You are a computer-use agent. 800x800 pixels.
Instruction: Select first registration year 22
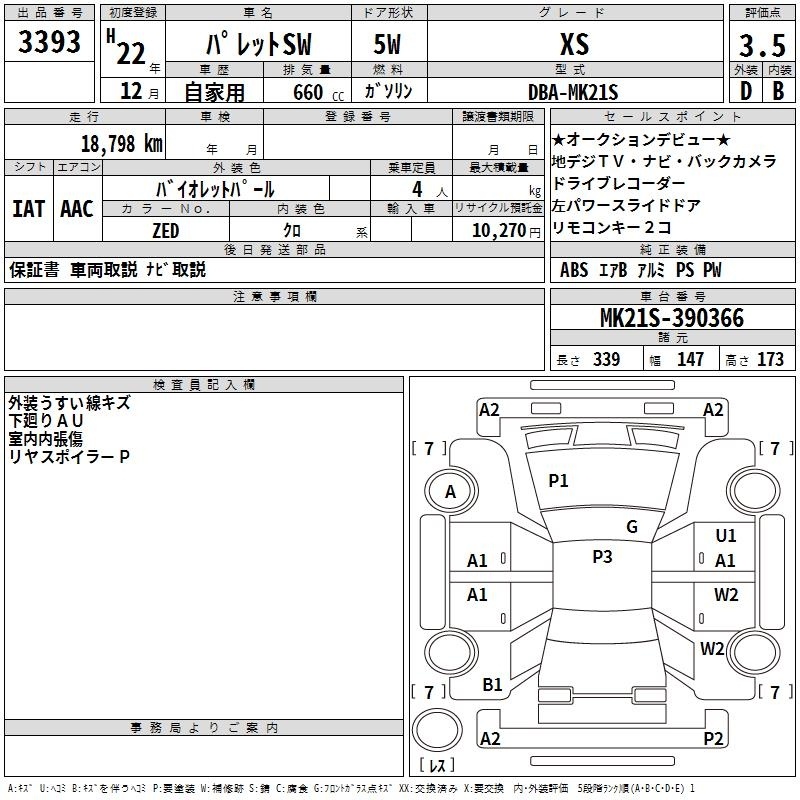tap(131, 54)
